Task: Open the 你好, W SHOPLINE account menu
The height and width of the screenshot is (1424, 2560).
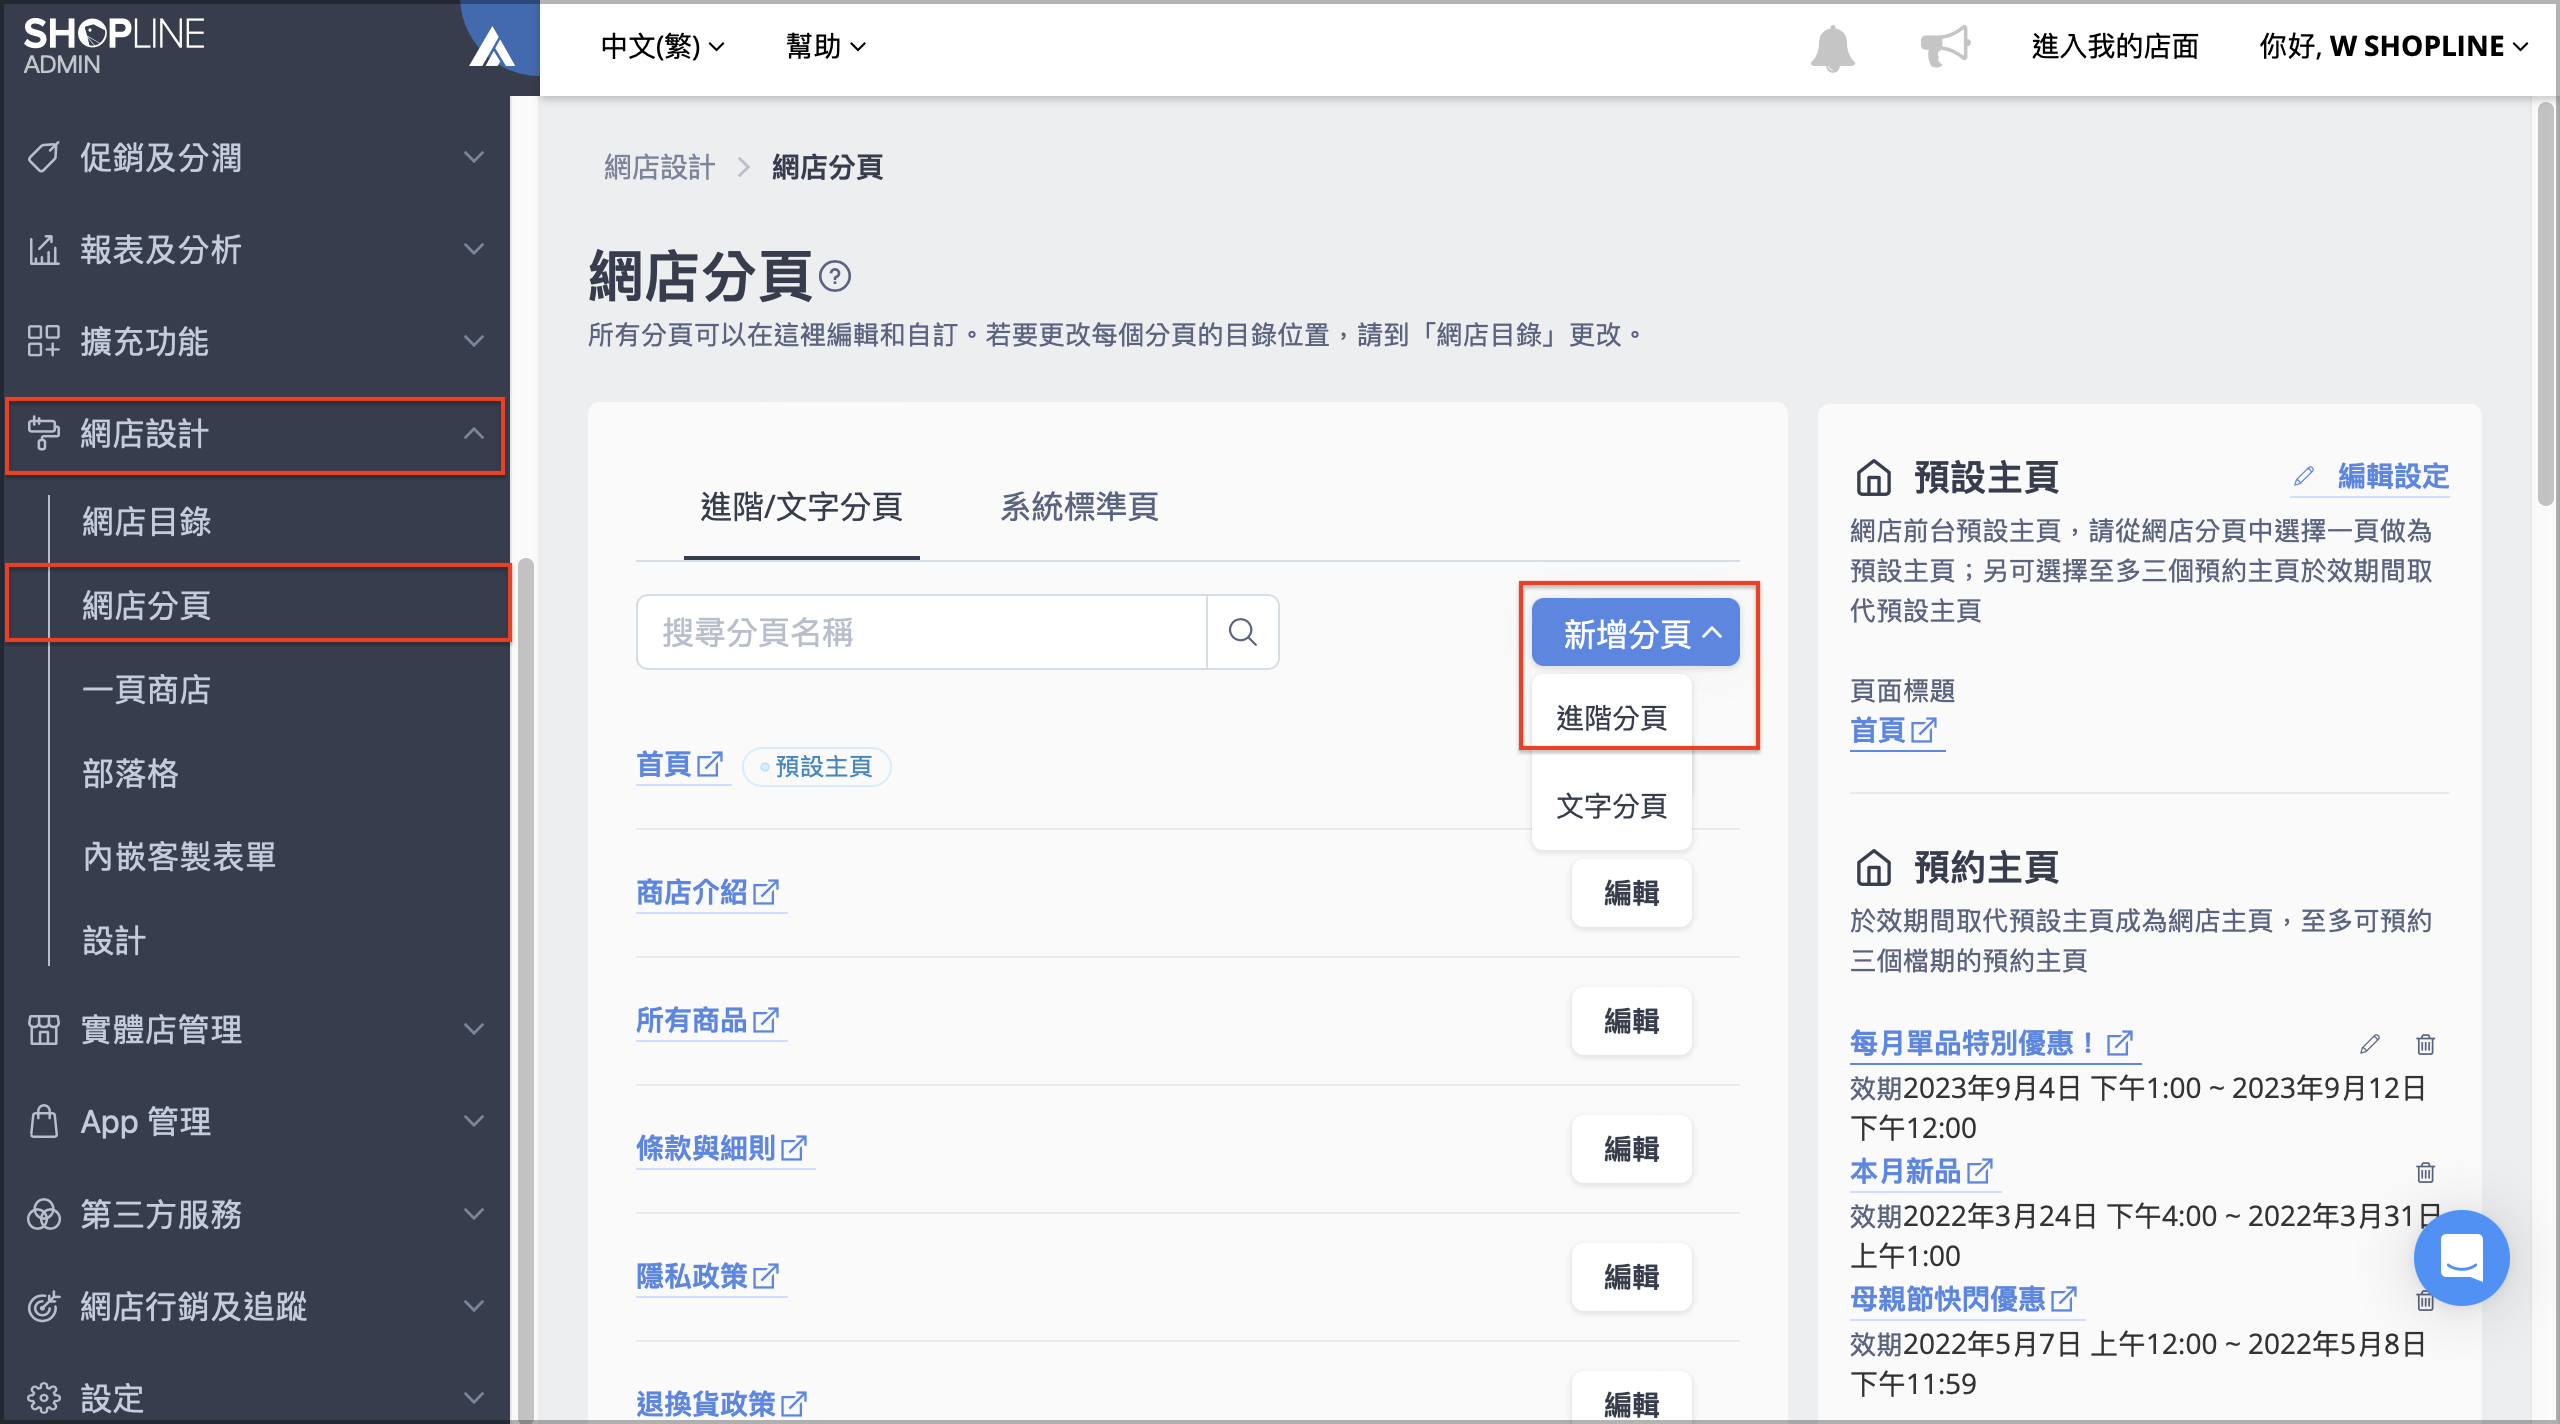Action: point(2394,46)
